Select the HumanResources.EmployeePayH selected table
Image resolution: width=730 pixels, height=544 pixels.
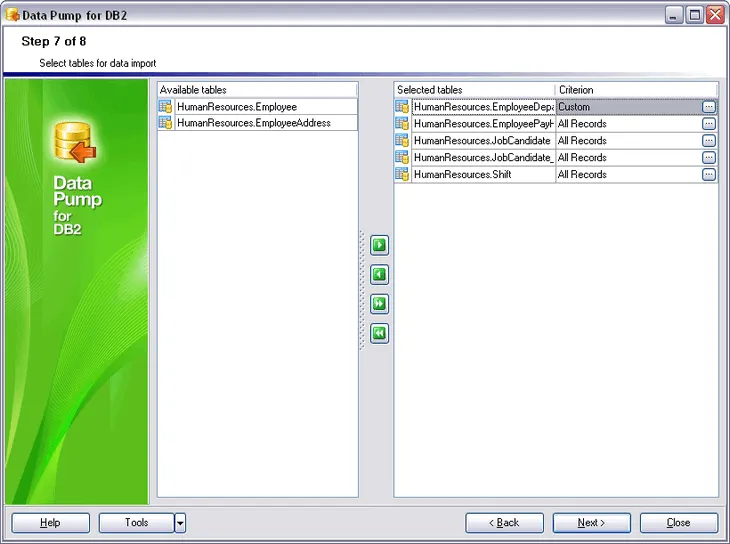click(483, 123)
